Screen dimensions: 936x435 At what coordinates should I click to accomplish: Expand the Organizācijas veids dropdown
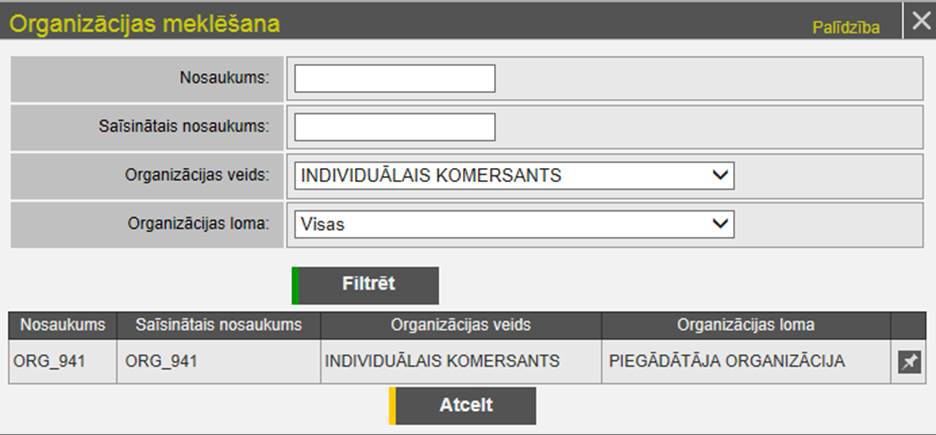pyautogui.click(x=514, y=176)
